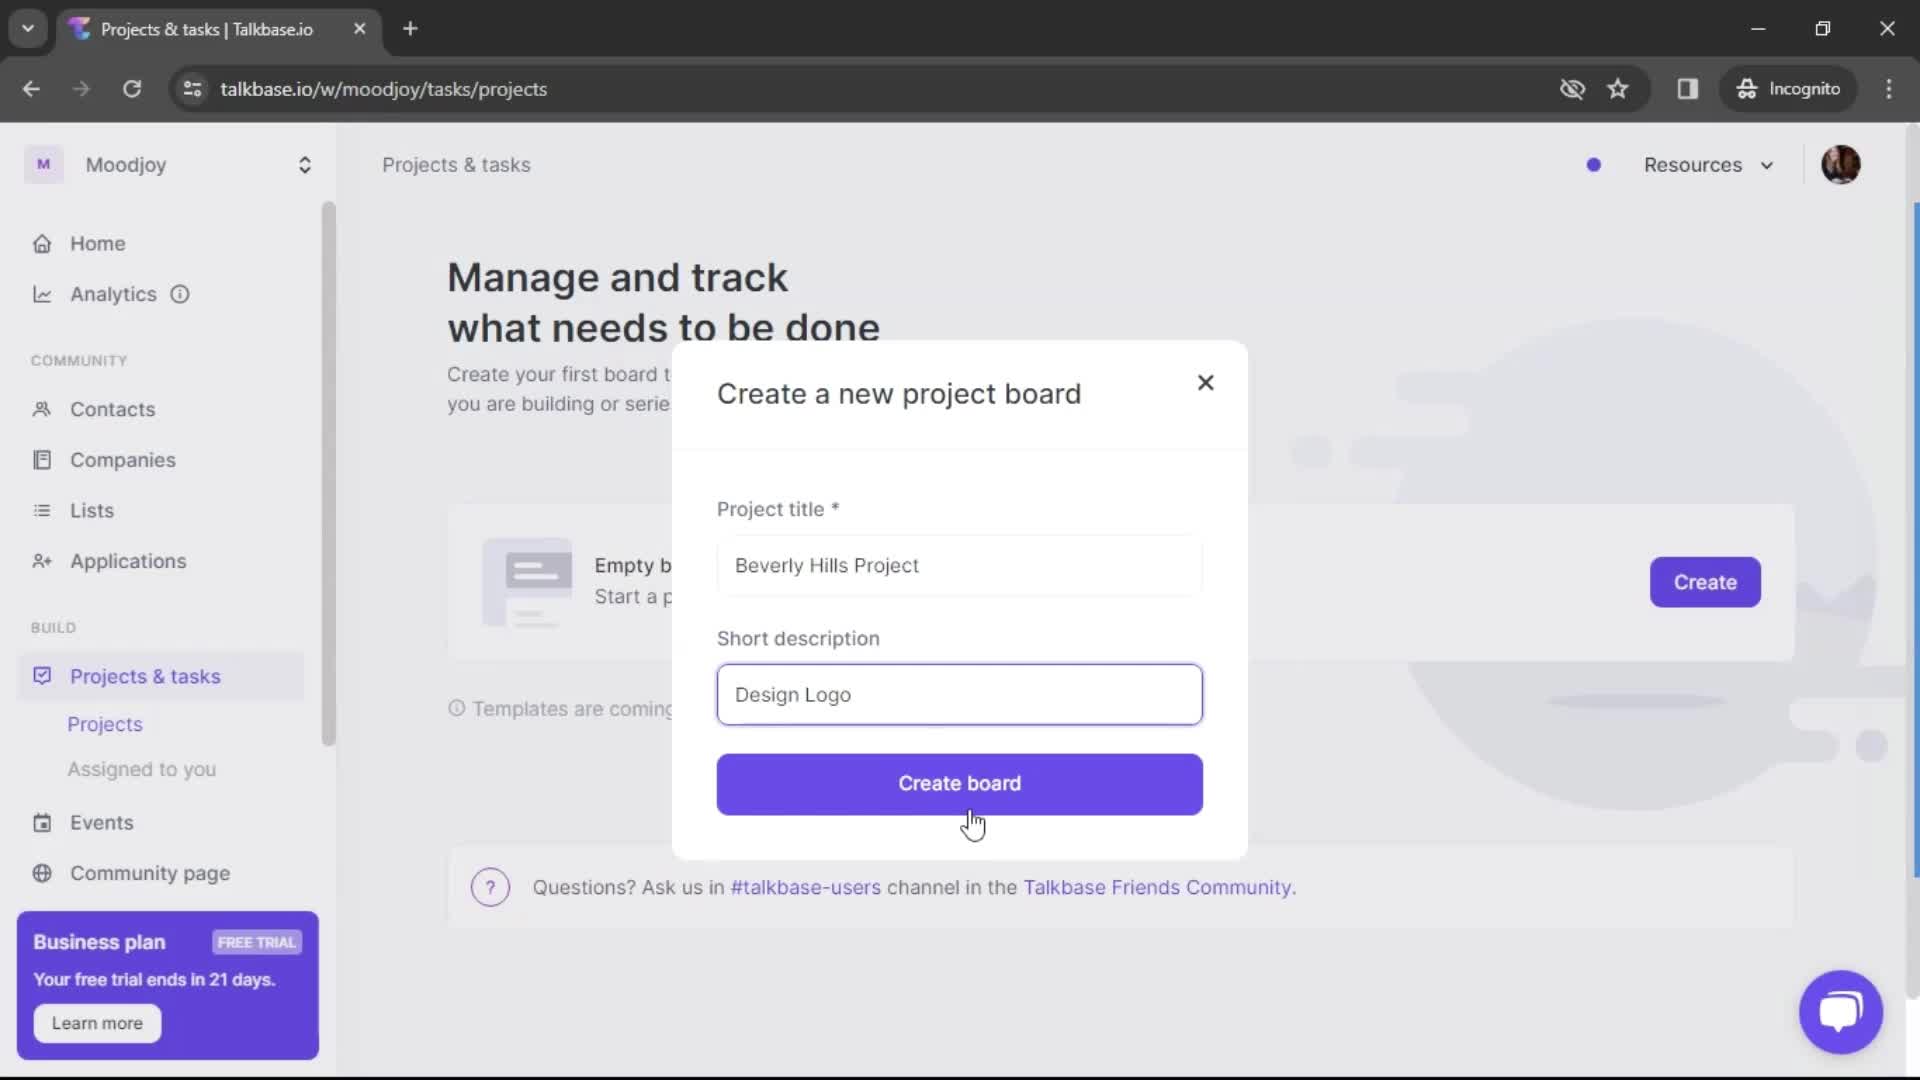Open the browser menu with three dots

tap(1889, 89)
